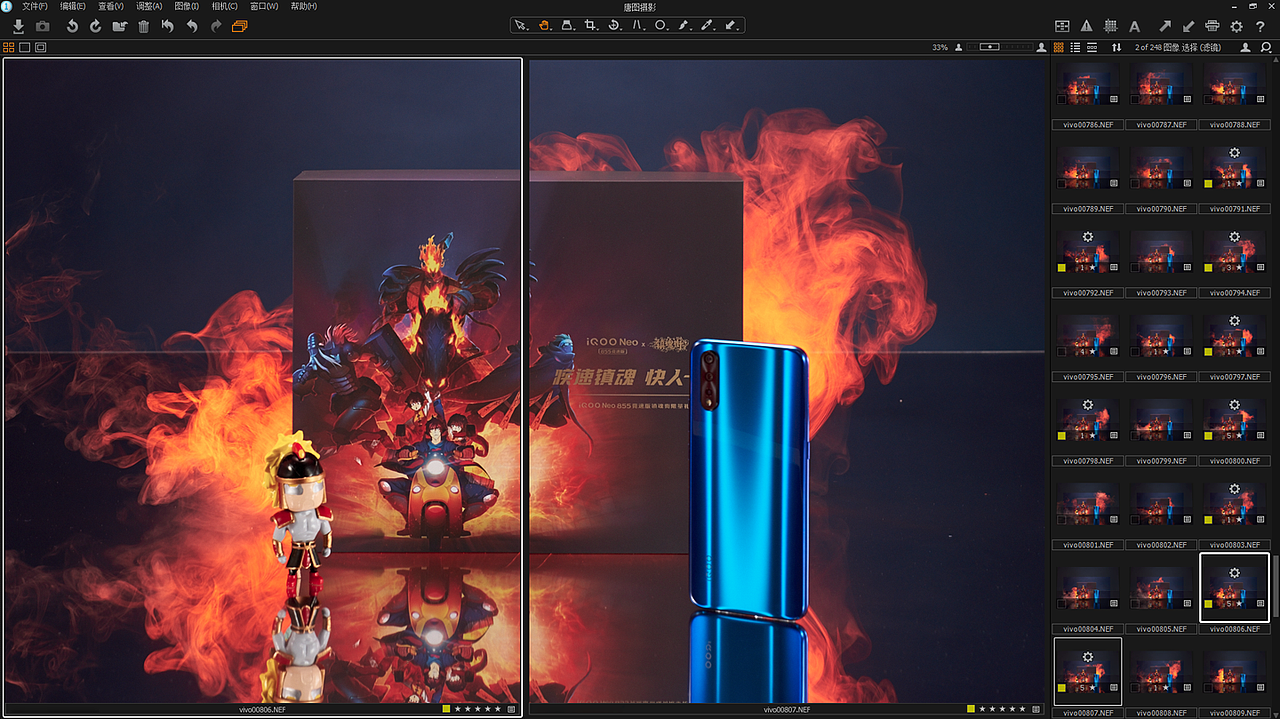Open the browser sort order arrows
Image resolution: width=1280 pixels, height=719 pixels.
[x=1117, y=47]
